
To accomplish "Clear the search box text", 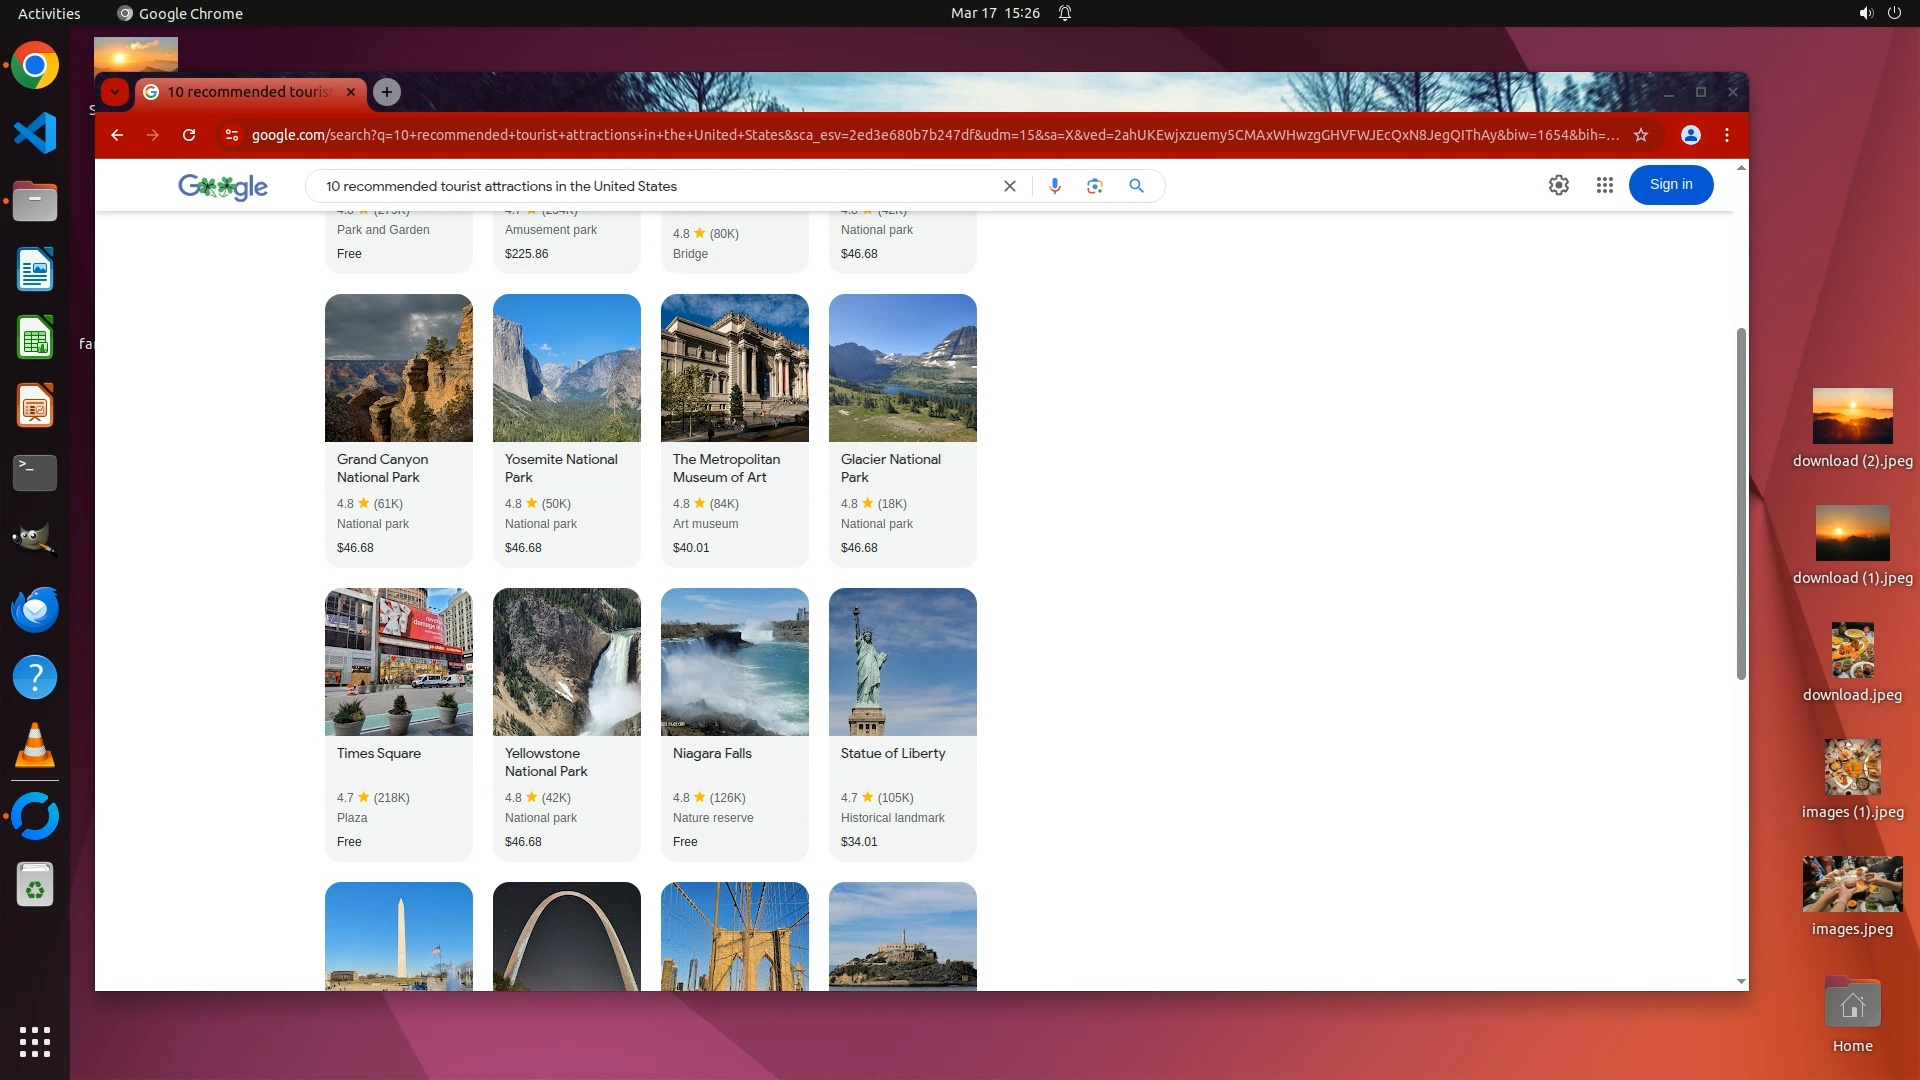I will (1010, 186).
